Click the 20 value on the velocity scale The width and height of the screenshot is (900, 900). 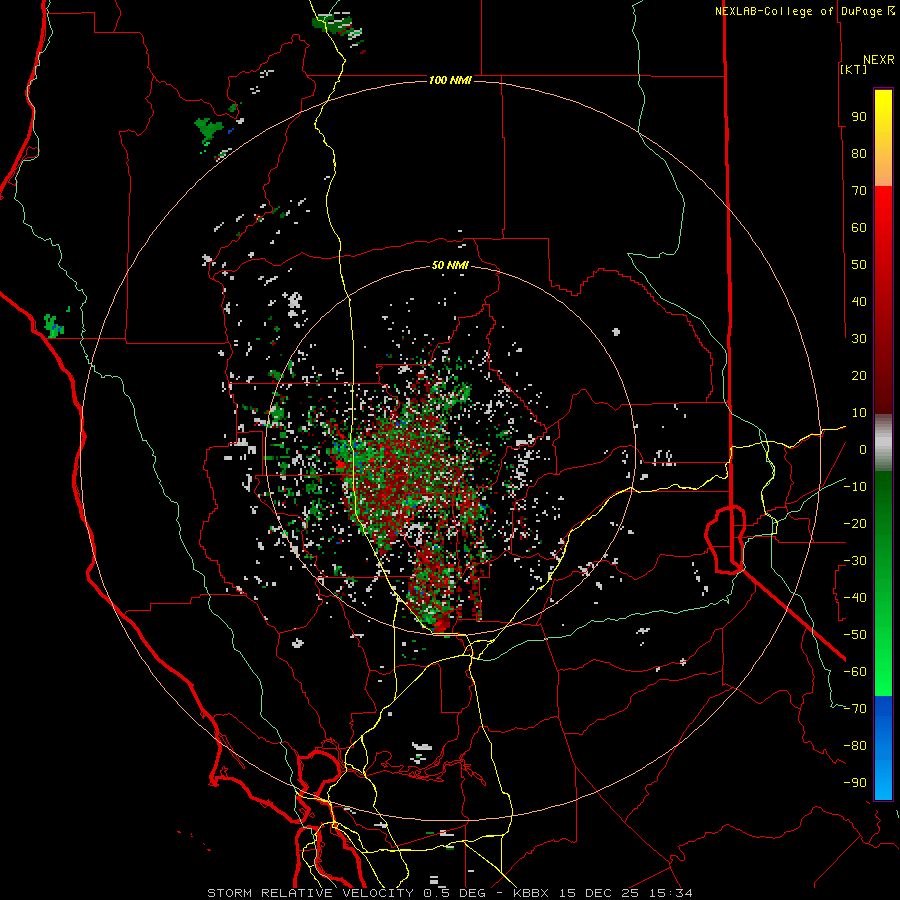(x=859, y=375)
